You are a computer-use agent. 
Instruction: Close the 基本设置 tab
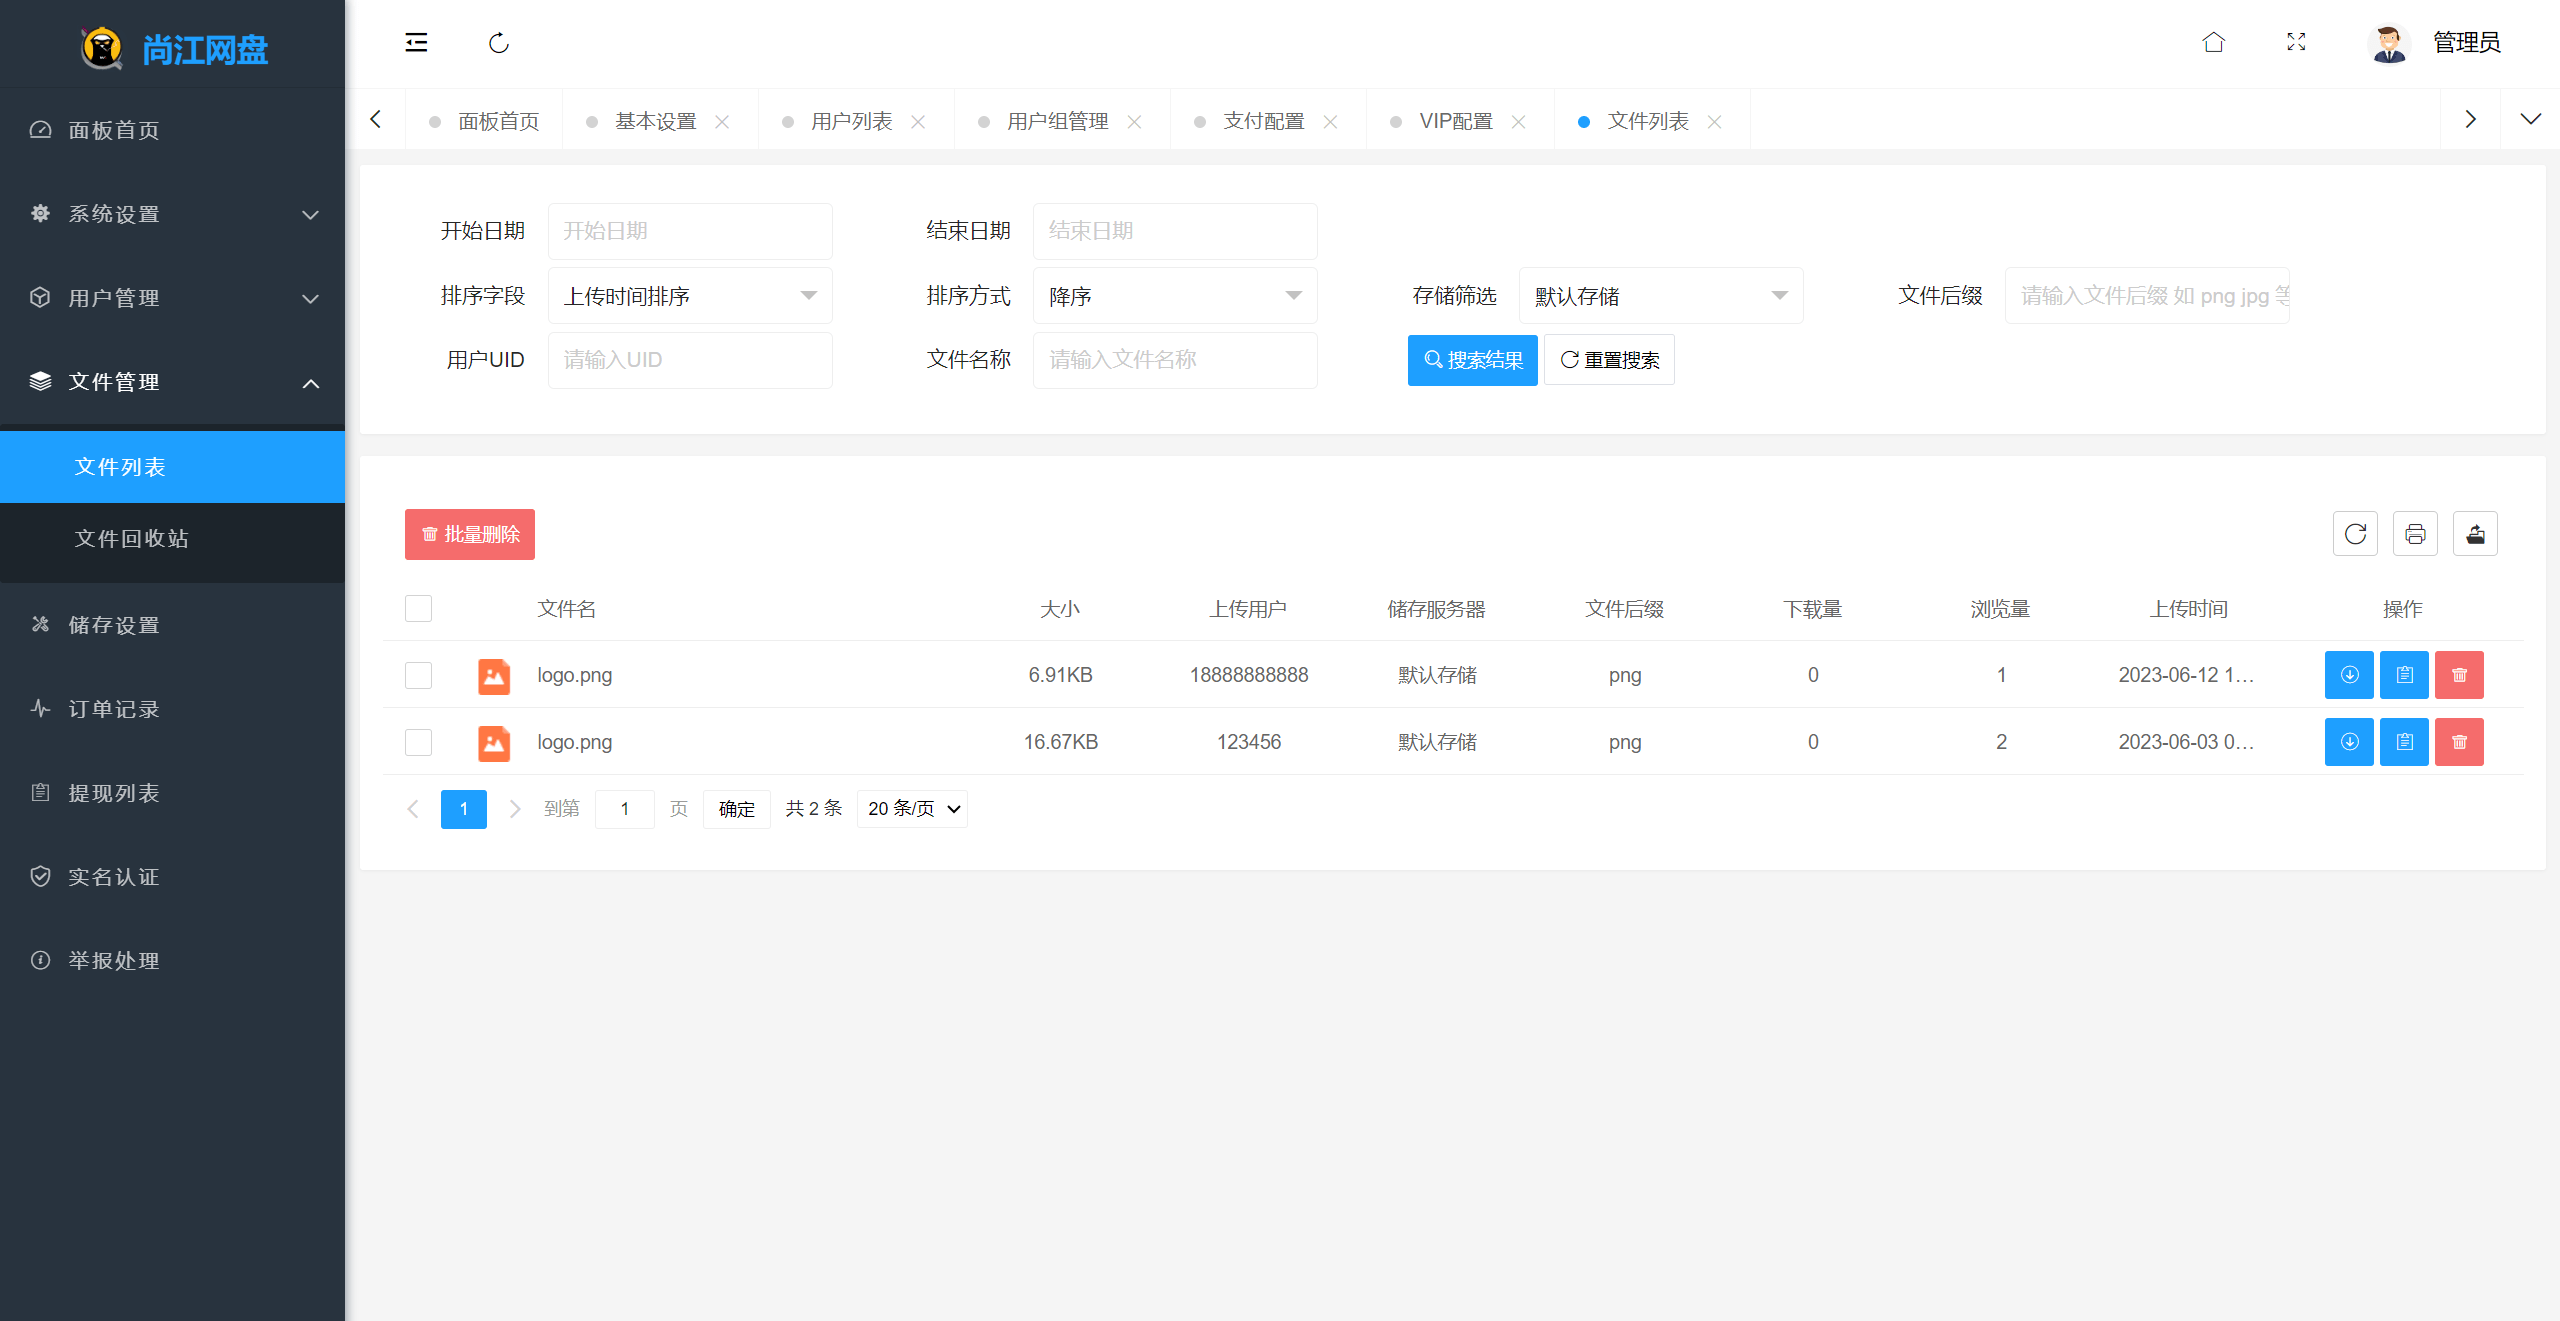click(722, 122)
